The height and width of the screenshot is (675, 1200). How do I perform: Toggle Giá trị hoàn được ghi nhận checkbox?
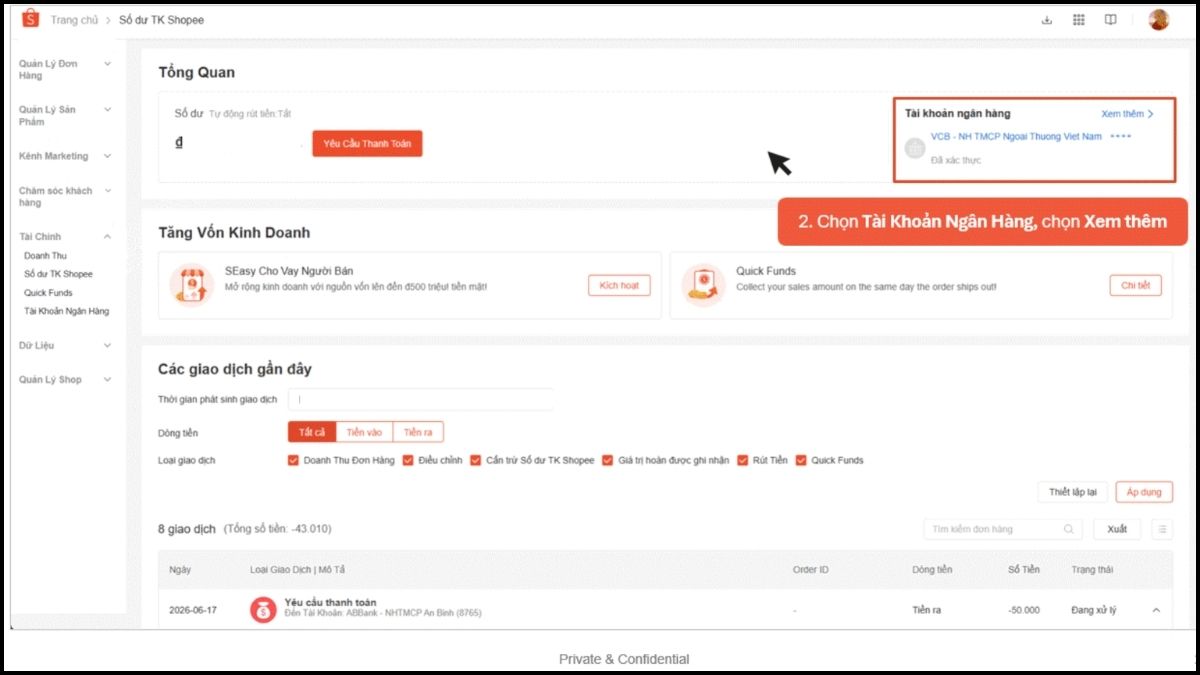[608, 460]
